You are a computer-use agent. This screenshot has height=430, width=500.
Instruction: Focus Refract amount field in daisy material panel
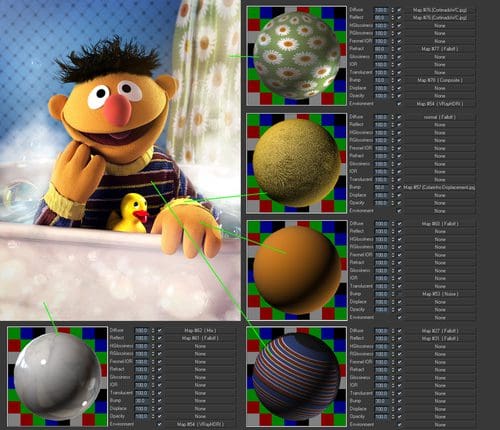[x=381, y=49]
